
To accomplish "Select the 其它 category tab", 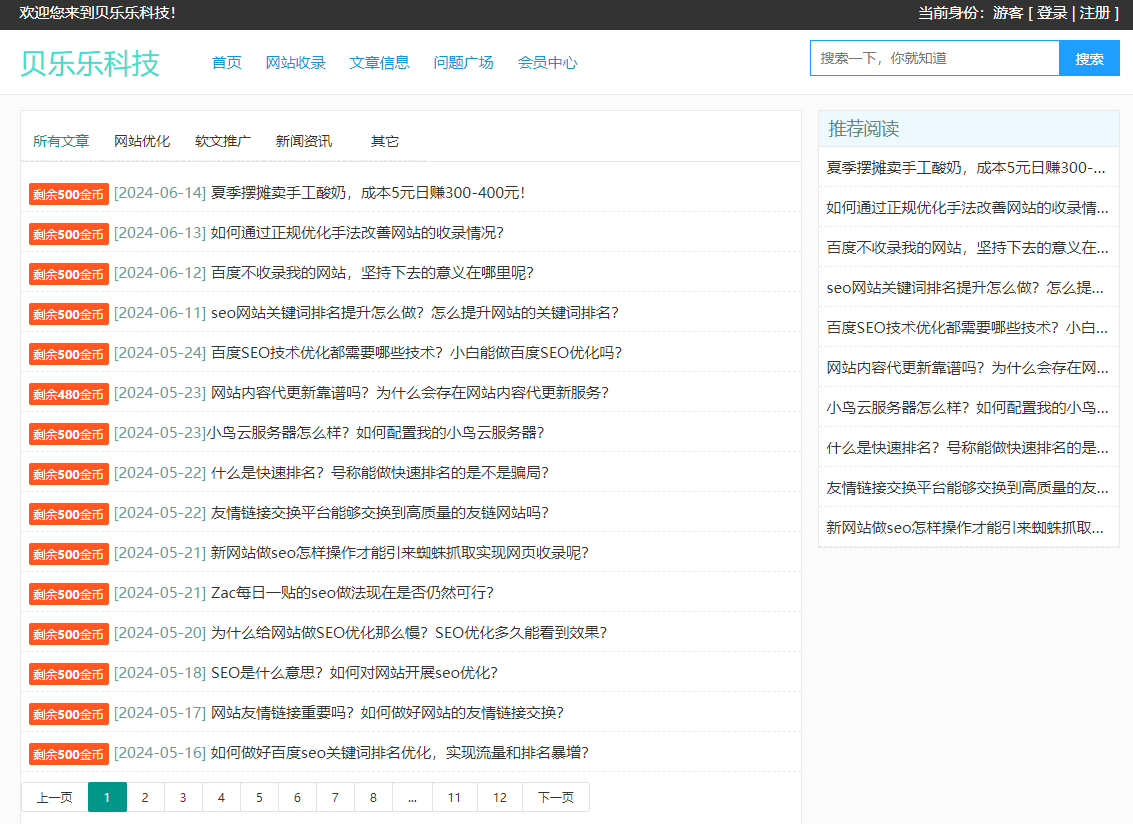I will coord(385,141).
